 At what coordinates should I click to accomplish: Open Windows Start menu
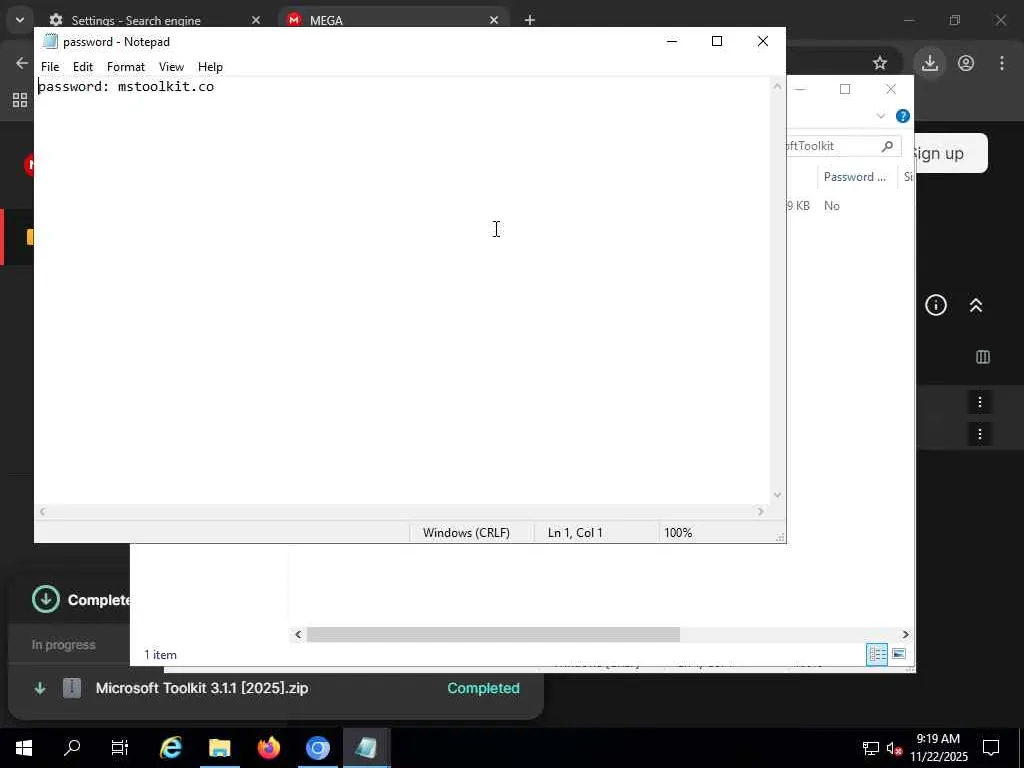coord(24,748)
